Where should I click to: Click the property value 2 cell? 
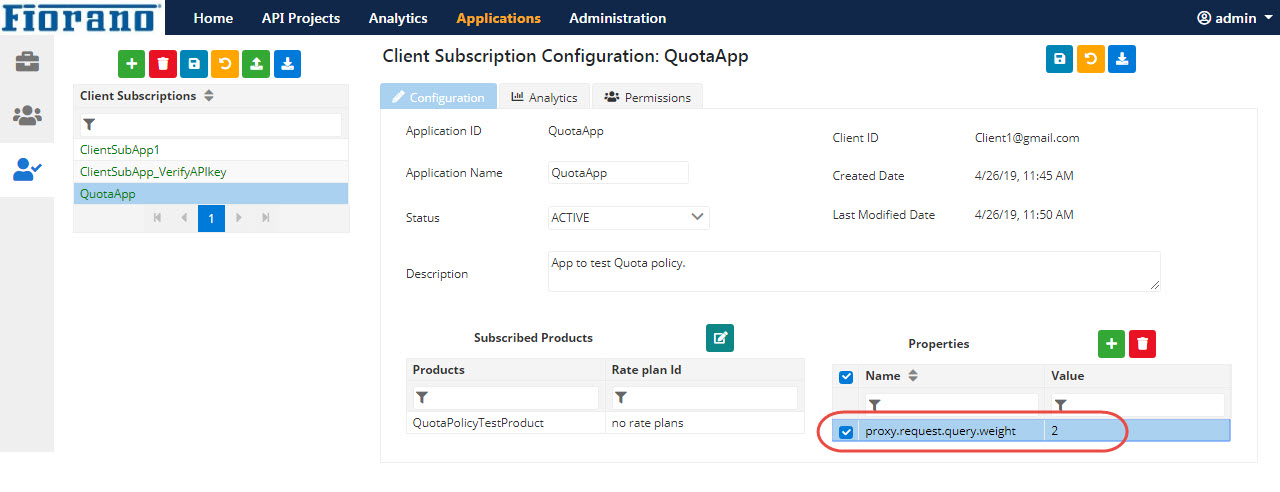click(1137, 431)
